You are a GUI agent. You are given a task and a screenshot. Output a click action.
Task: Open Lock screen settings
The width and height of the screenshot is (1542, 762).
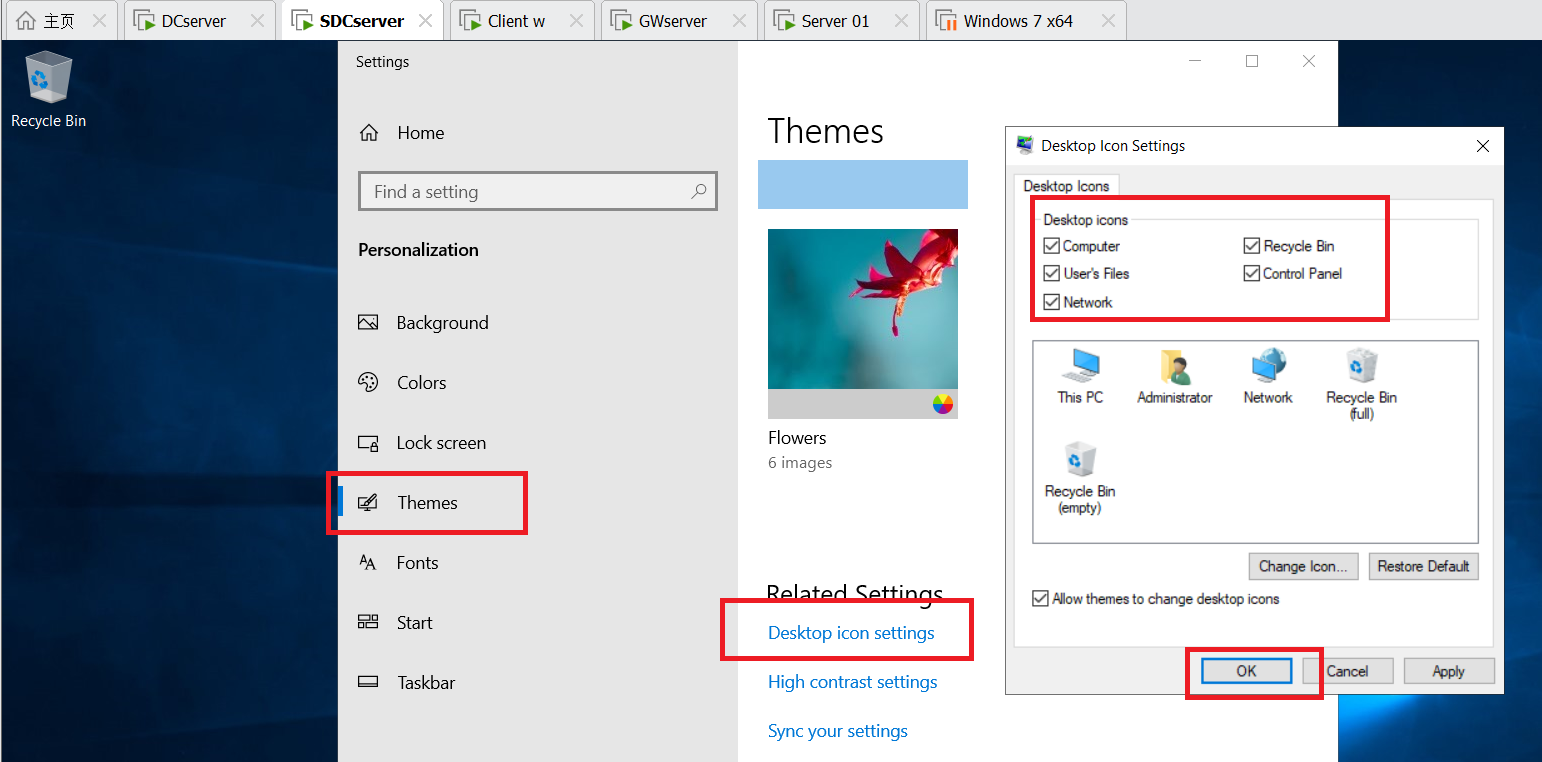click(x=442, y=442)
